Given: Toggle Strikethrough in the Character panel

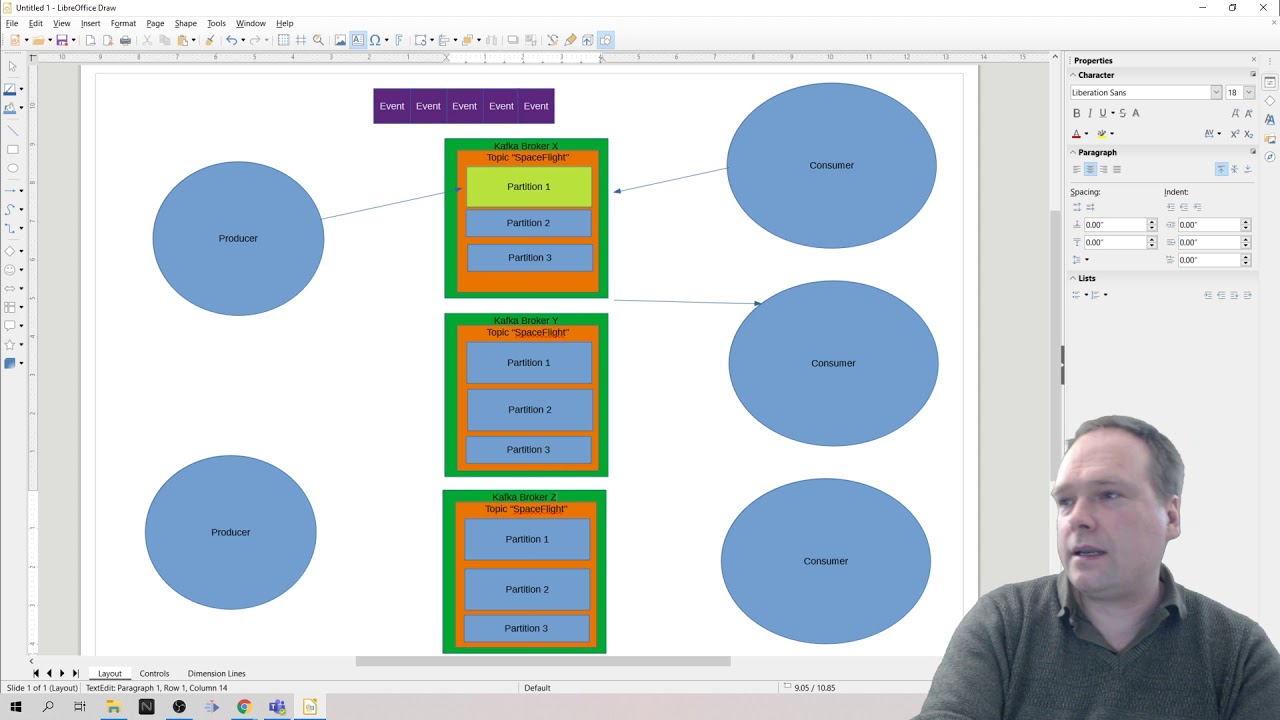Looking at the screenshot, I should tap(1122, 113).
